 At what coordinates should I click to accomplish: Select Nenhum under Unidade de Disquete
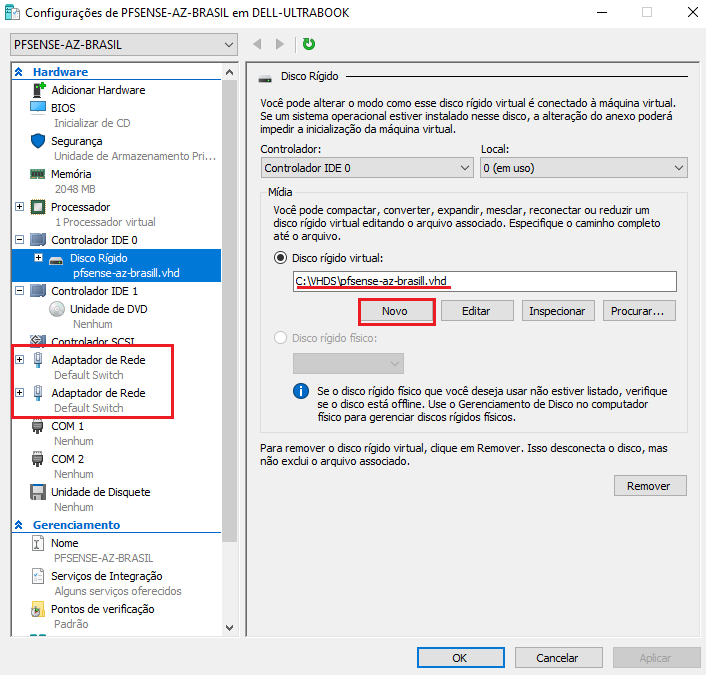coord(74,507)
